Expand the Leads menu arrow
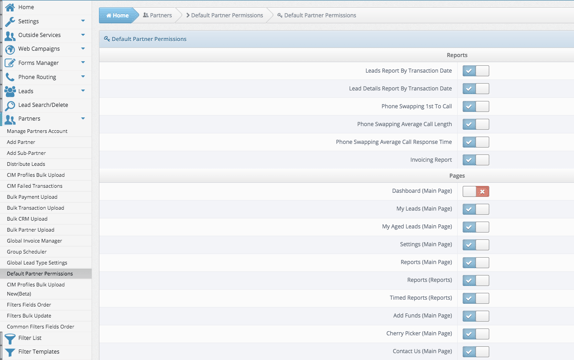The image size is (574, 360). [83, 90]
